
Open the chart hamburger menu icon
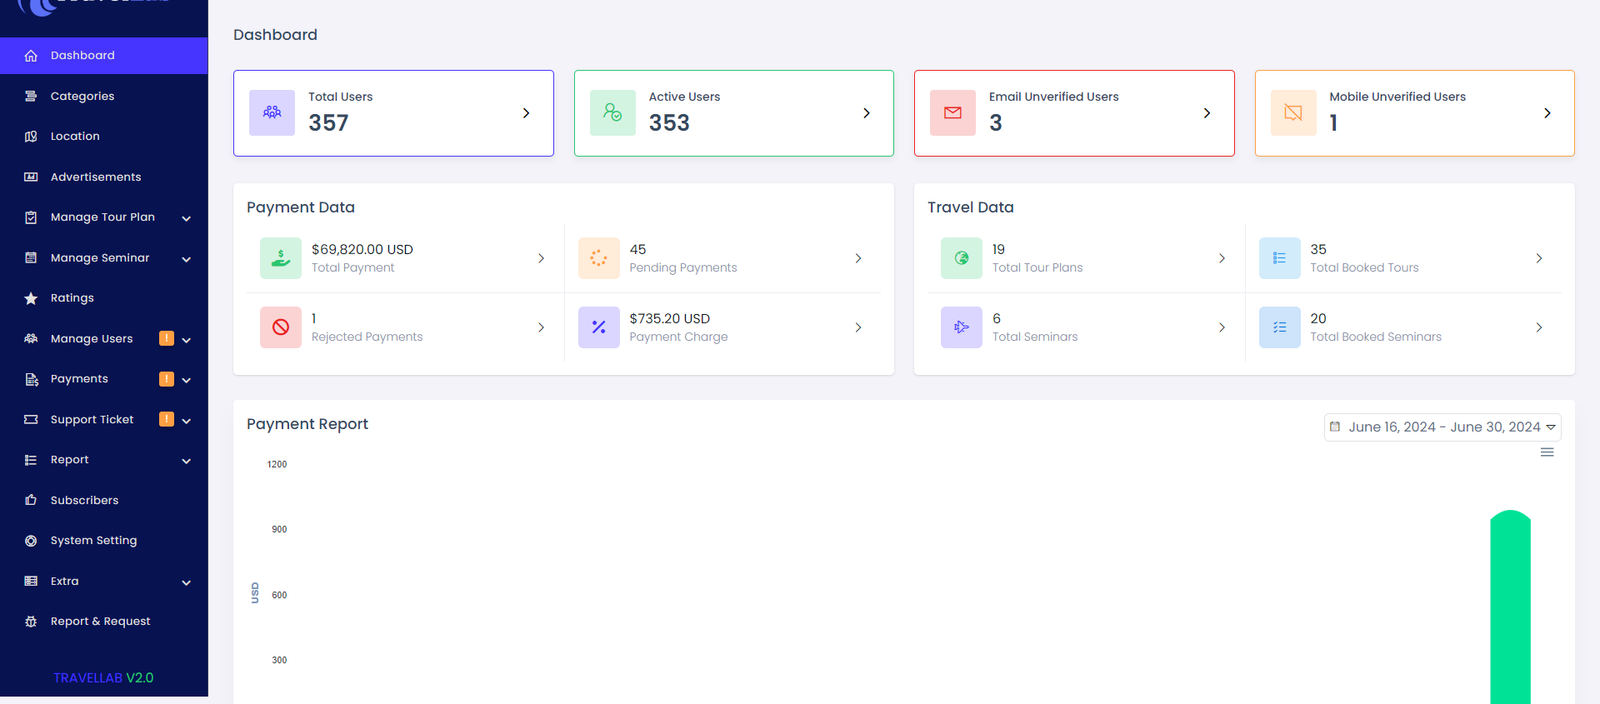1547,453
